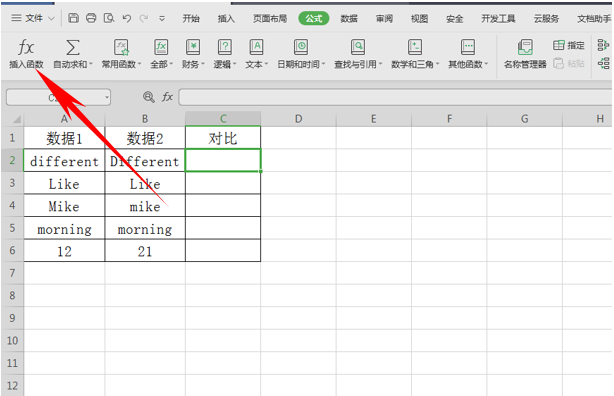614x396 pixels.
Task: Click the "数据2" header cell
Action: pyautogui.click(x=145, y=138)
